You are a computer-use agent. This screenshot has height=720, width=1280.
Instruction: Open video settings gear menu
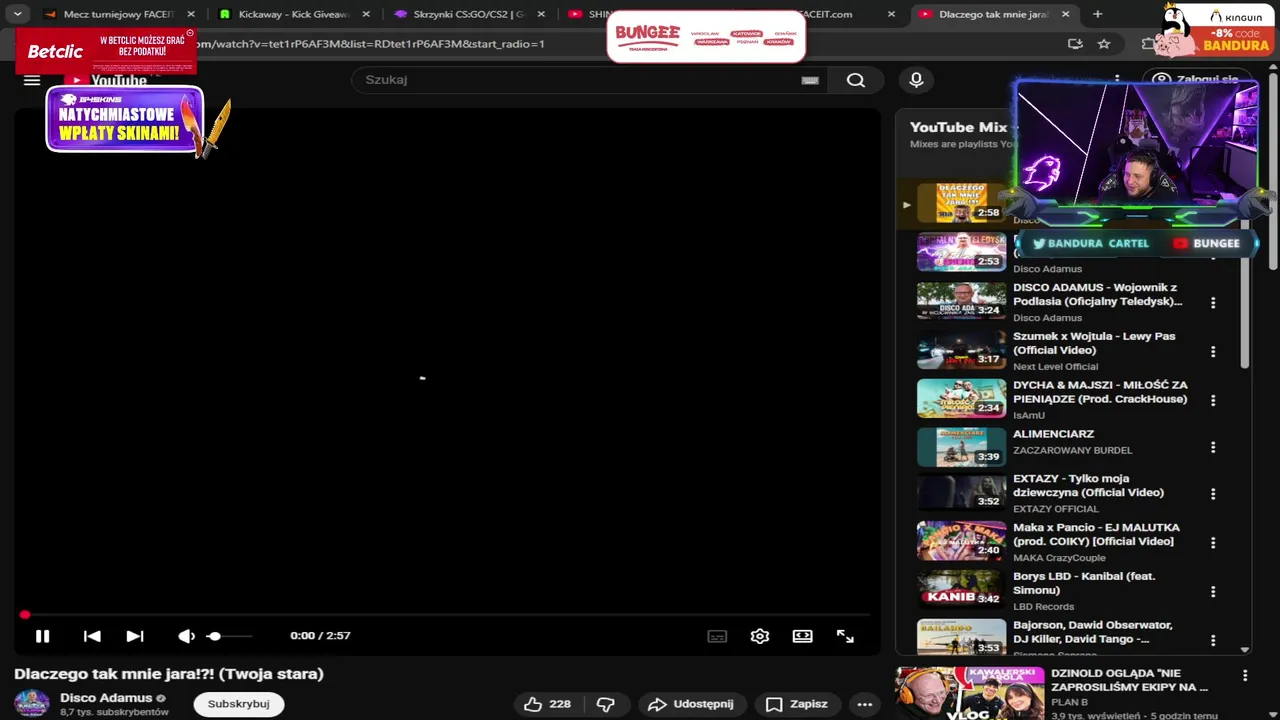tap(760, 636)
